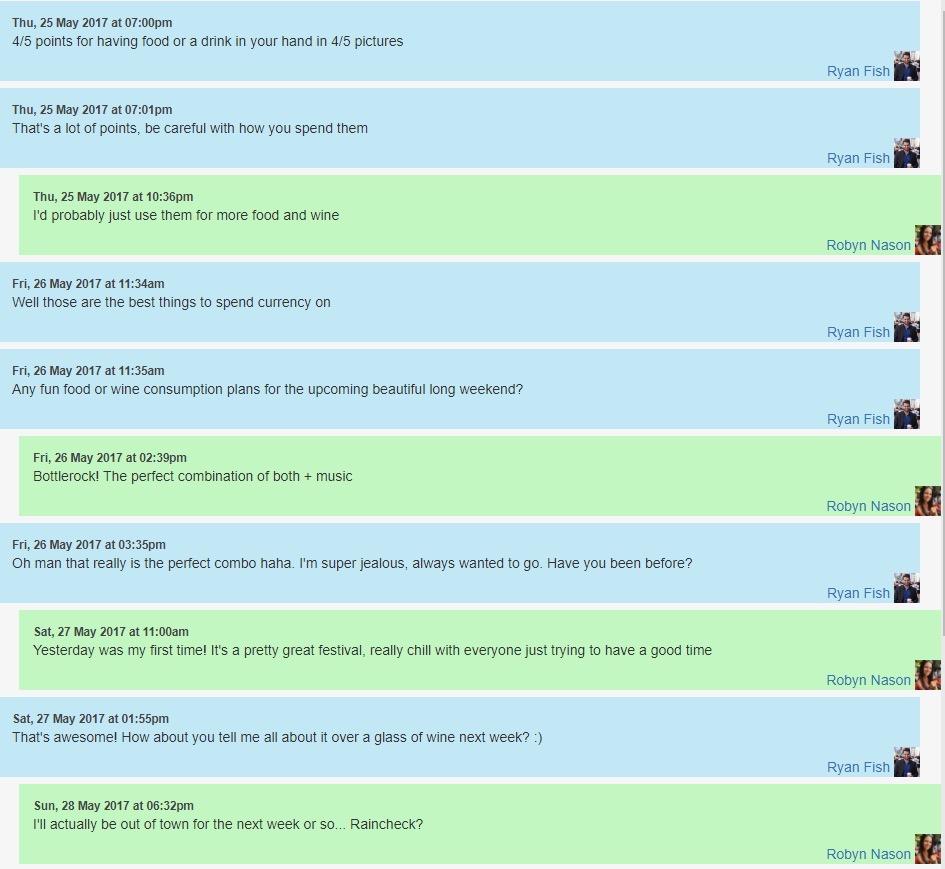Click Robyn Nason's avatar on the 10:36pm message
The image size is (945, 869).
click(x=928, y=240)
